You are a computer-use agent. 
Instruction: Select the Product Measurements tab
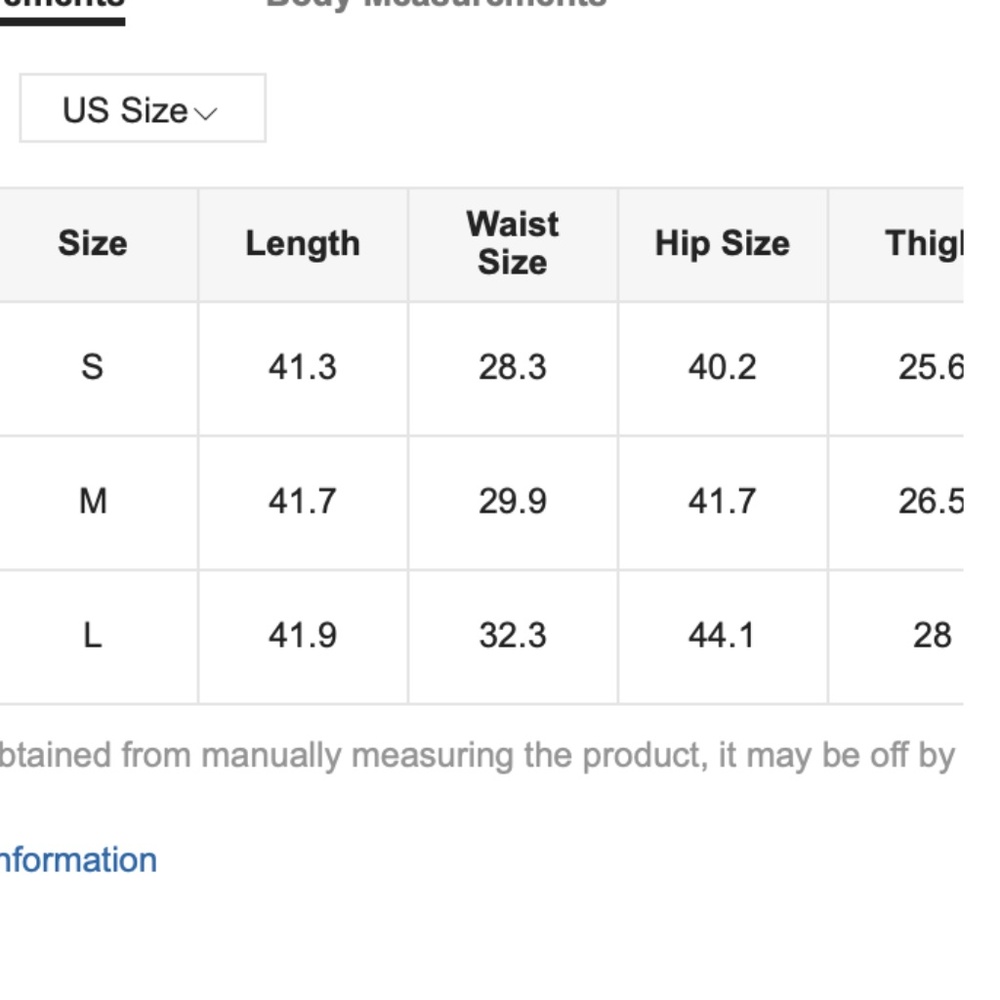pyautogui.click(x=60, y=5)
